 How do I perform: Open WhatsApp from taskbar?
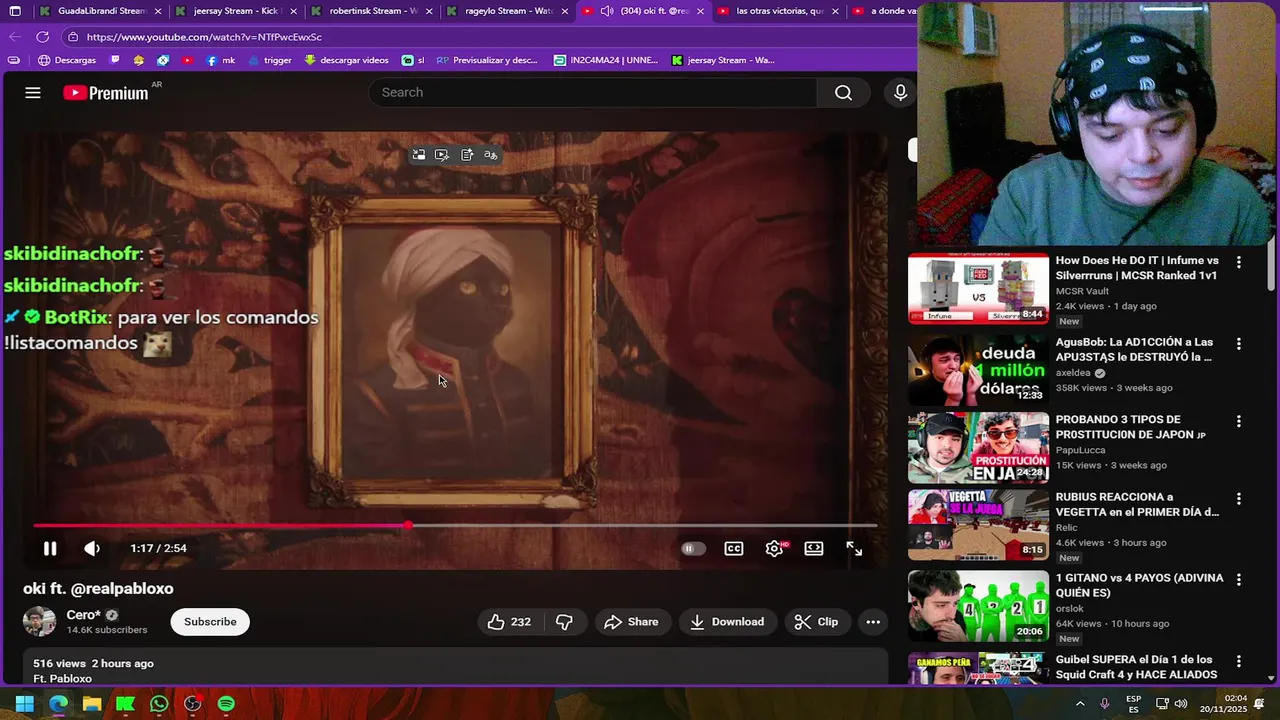159,704
